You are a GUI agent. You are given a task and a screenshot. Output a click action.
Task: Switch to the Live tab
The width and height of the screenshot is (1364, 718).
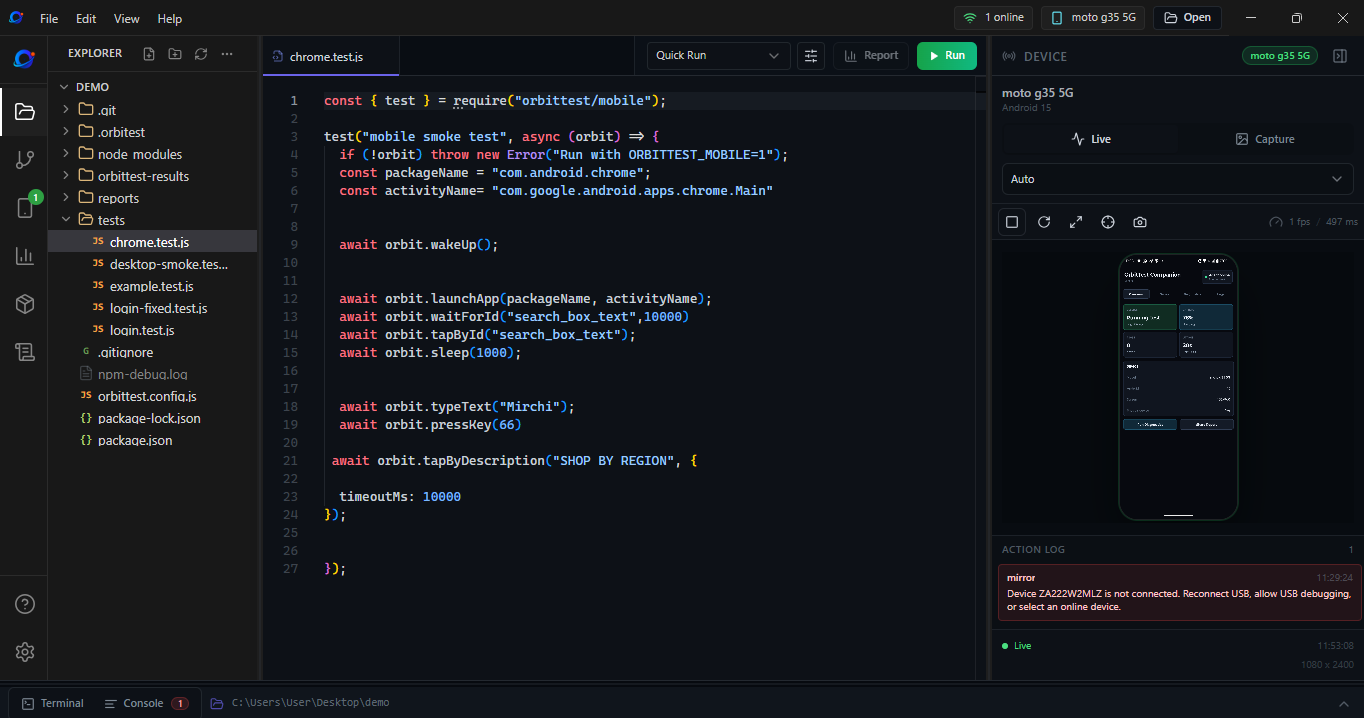pyautogui.click(x=1090, y=139)
